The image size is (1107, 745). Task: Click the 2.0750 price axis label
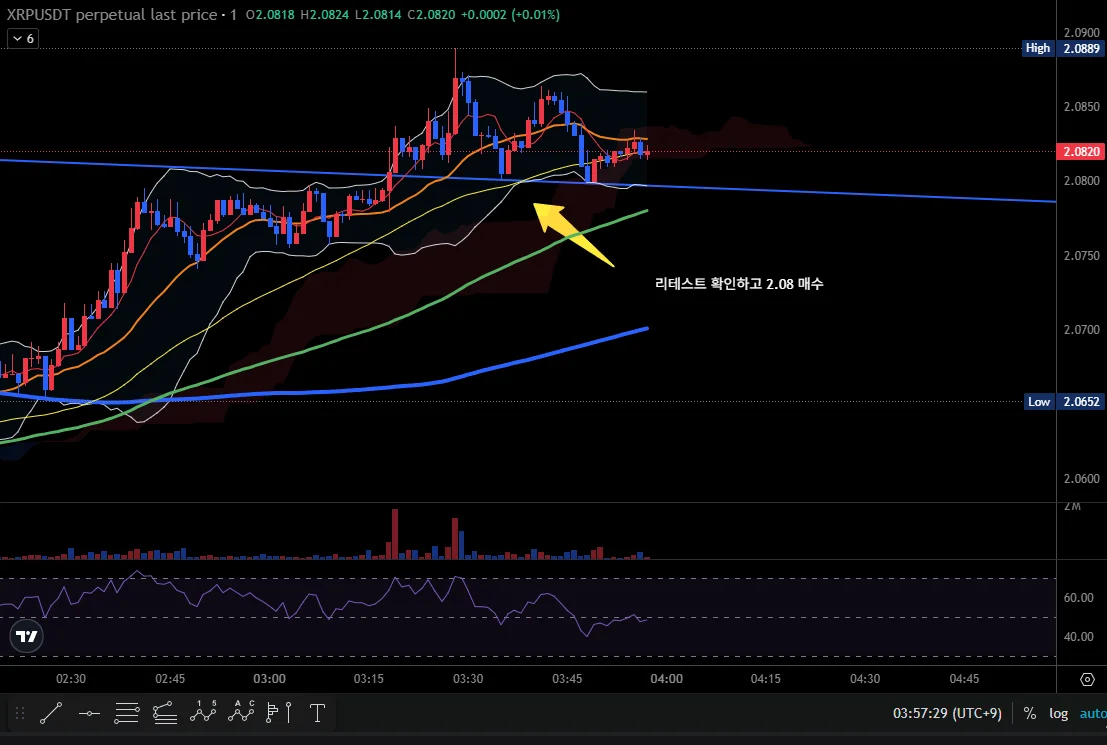(x=1082, y=256)
